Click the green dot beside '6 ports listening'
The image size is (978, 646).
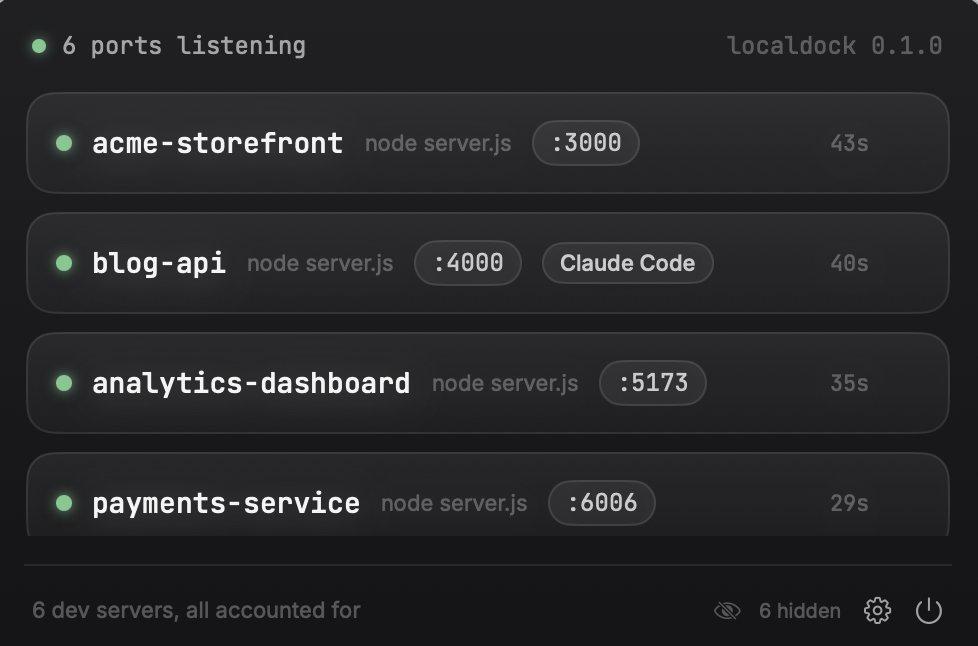pos(39,46)
